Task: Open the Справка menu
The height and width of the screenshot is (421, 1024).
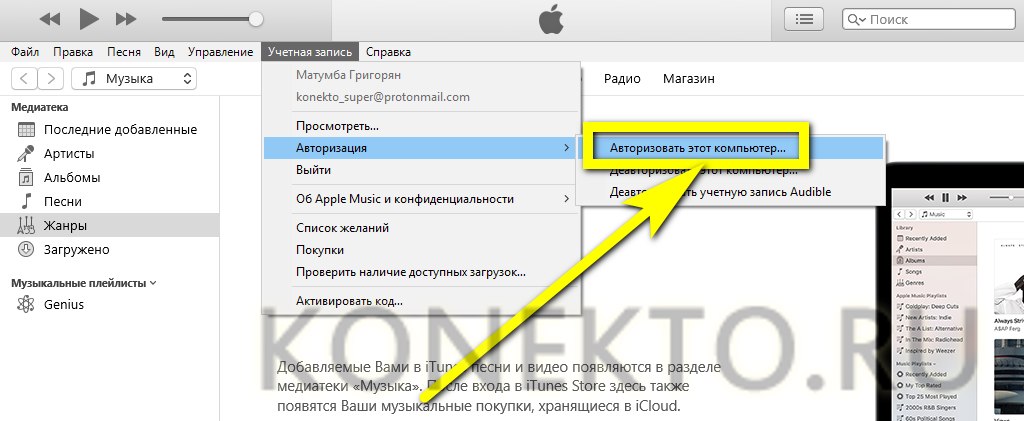Action: [x=389, y=52]
